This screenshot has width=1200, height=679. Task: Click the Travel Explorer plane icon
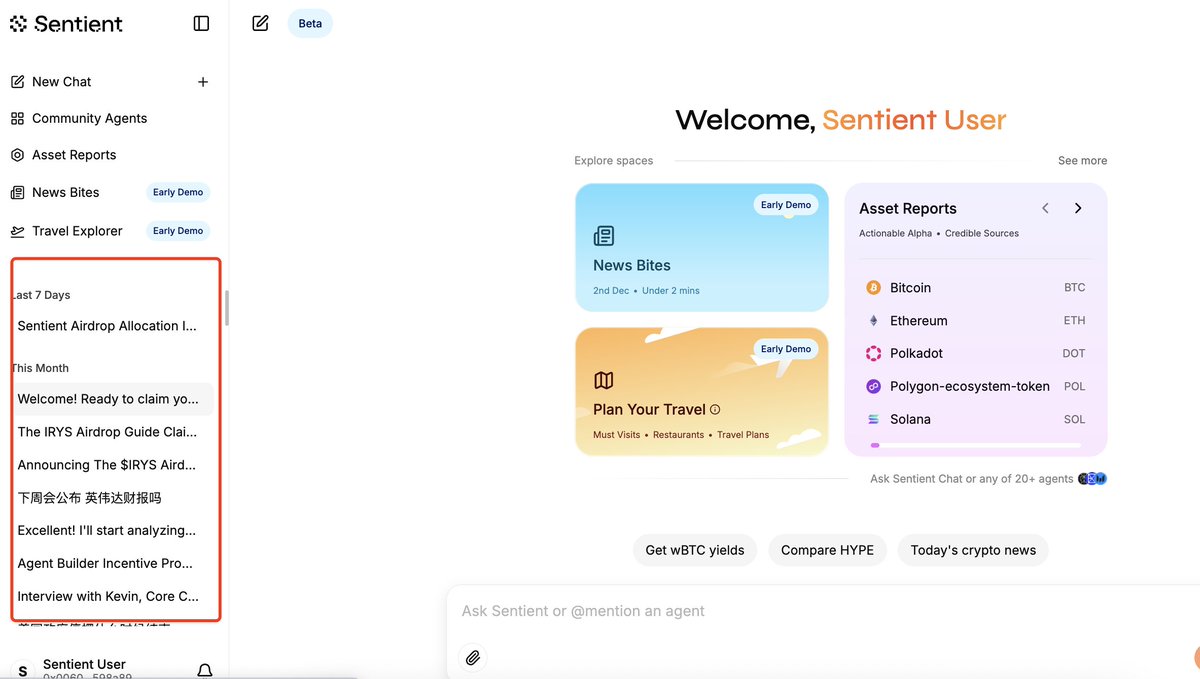point(17,231)
